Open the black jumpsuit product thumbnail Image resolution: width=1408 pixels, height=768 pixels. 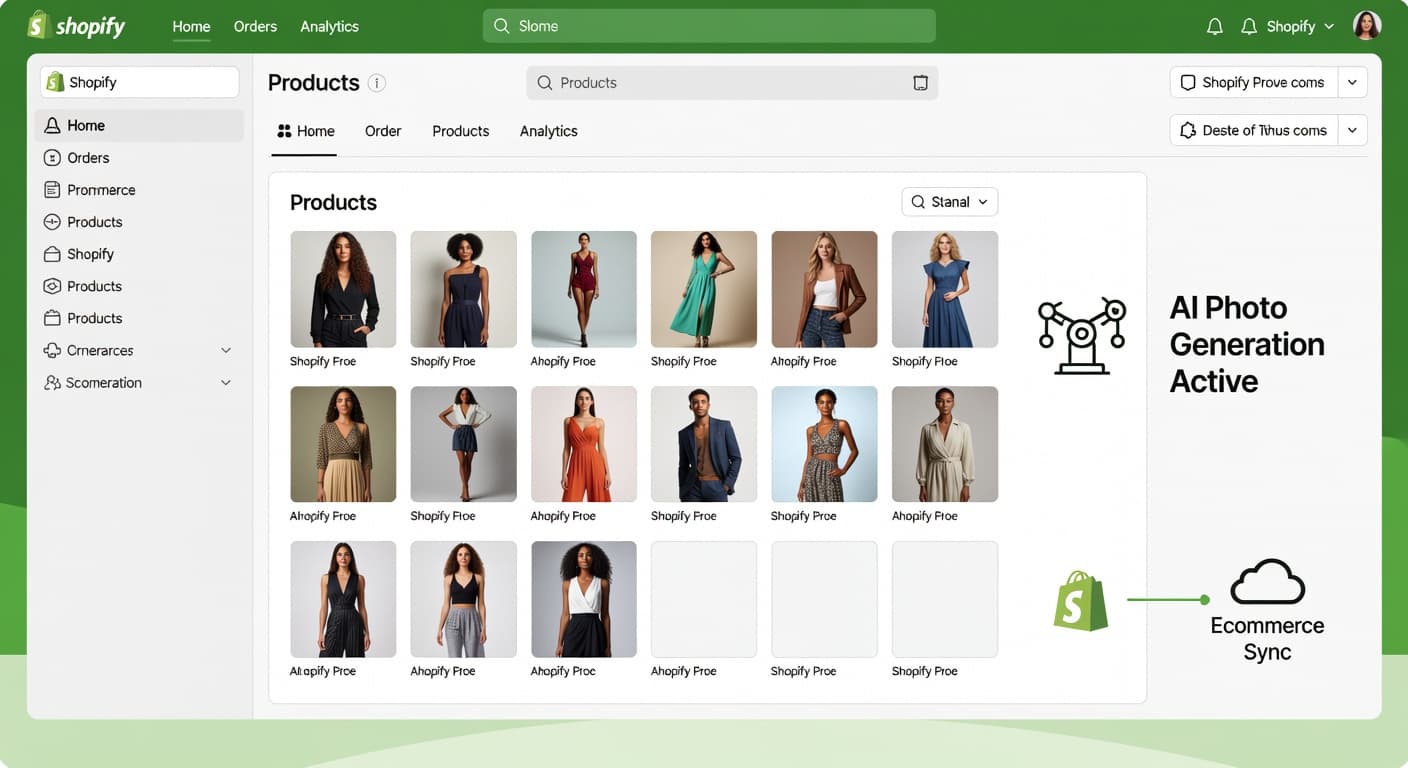[x=343, y=289]
